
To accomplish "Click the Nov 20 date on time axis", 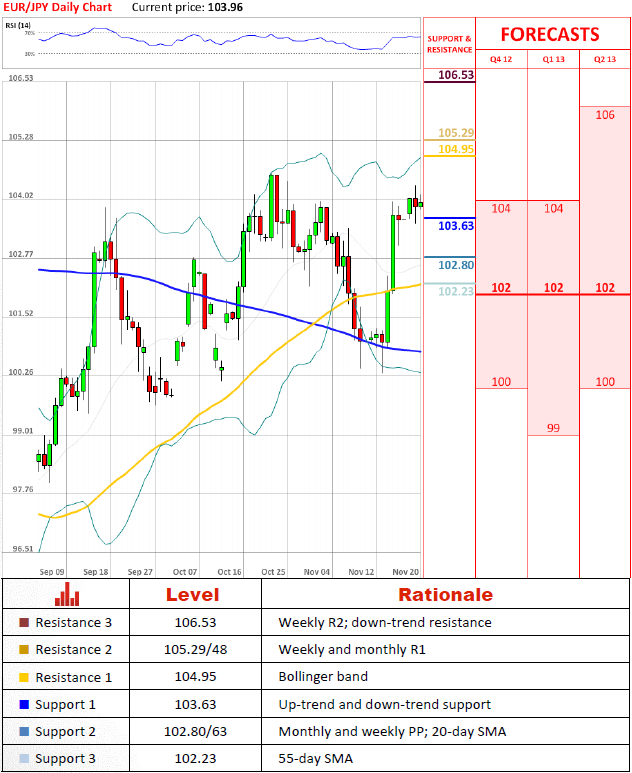I will click(x=404, y=572).
